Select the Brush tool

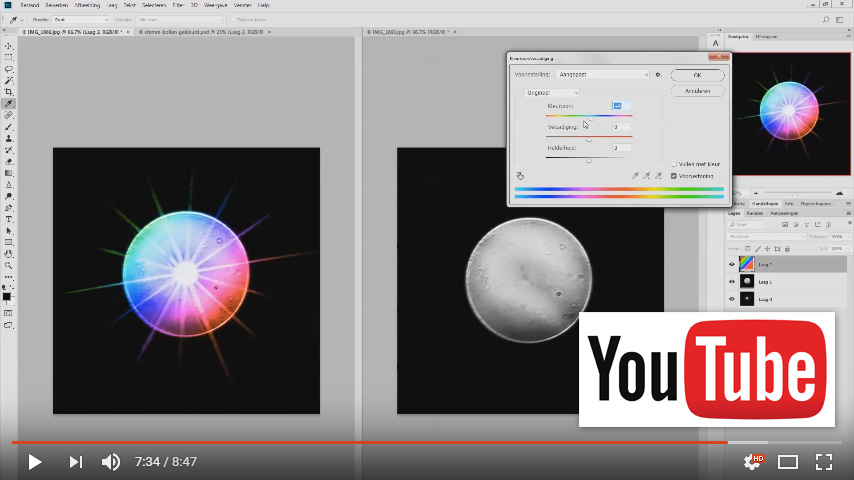coord(9,127)
